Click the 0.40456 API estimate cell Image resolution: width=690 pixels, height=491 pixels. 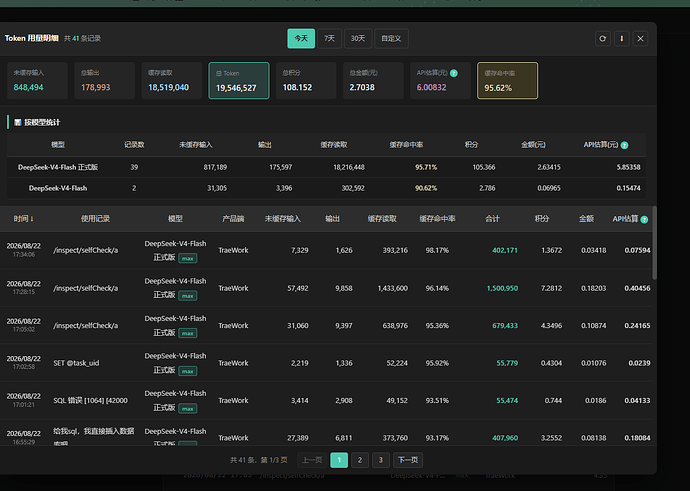tap(637, 288)
